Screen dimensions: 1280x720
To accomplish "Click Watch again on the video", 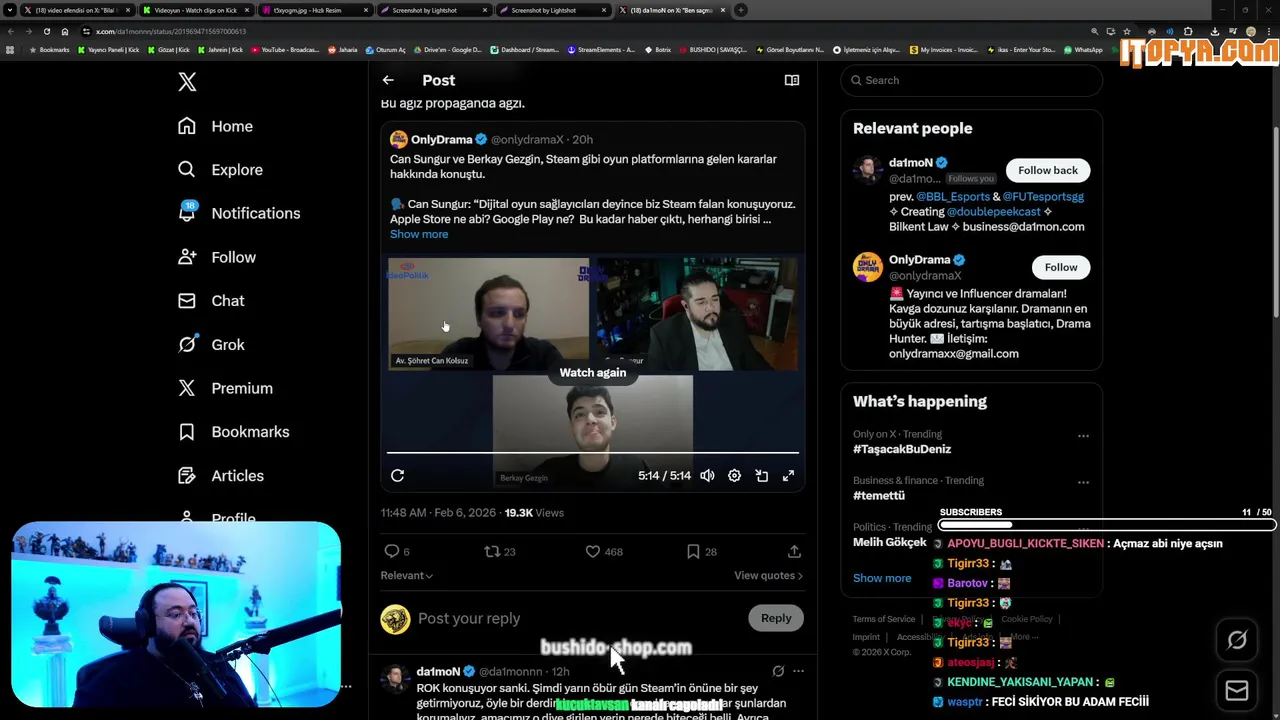I will [593, 372].
